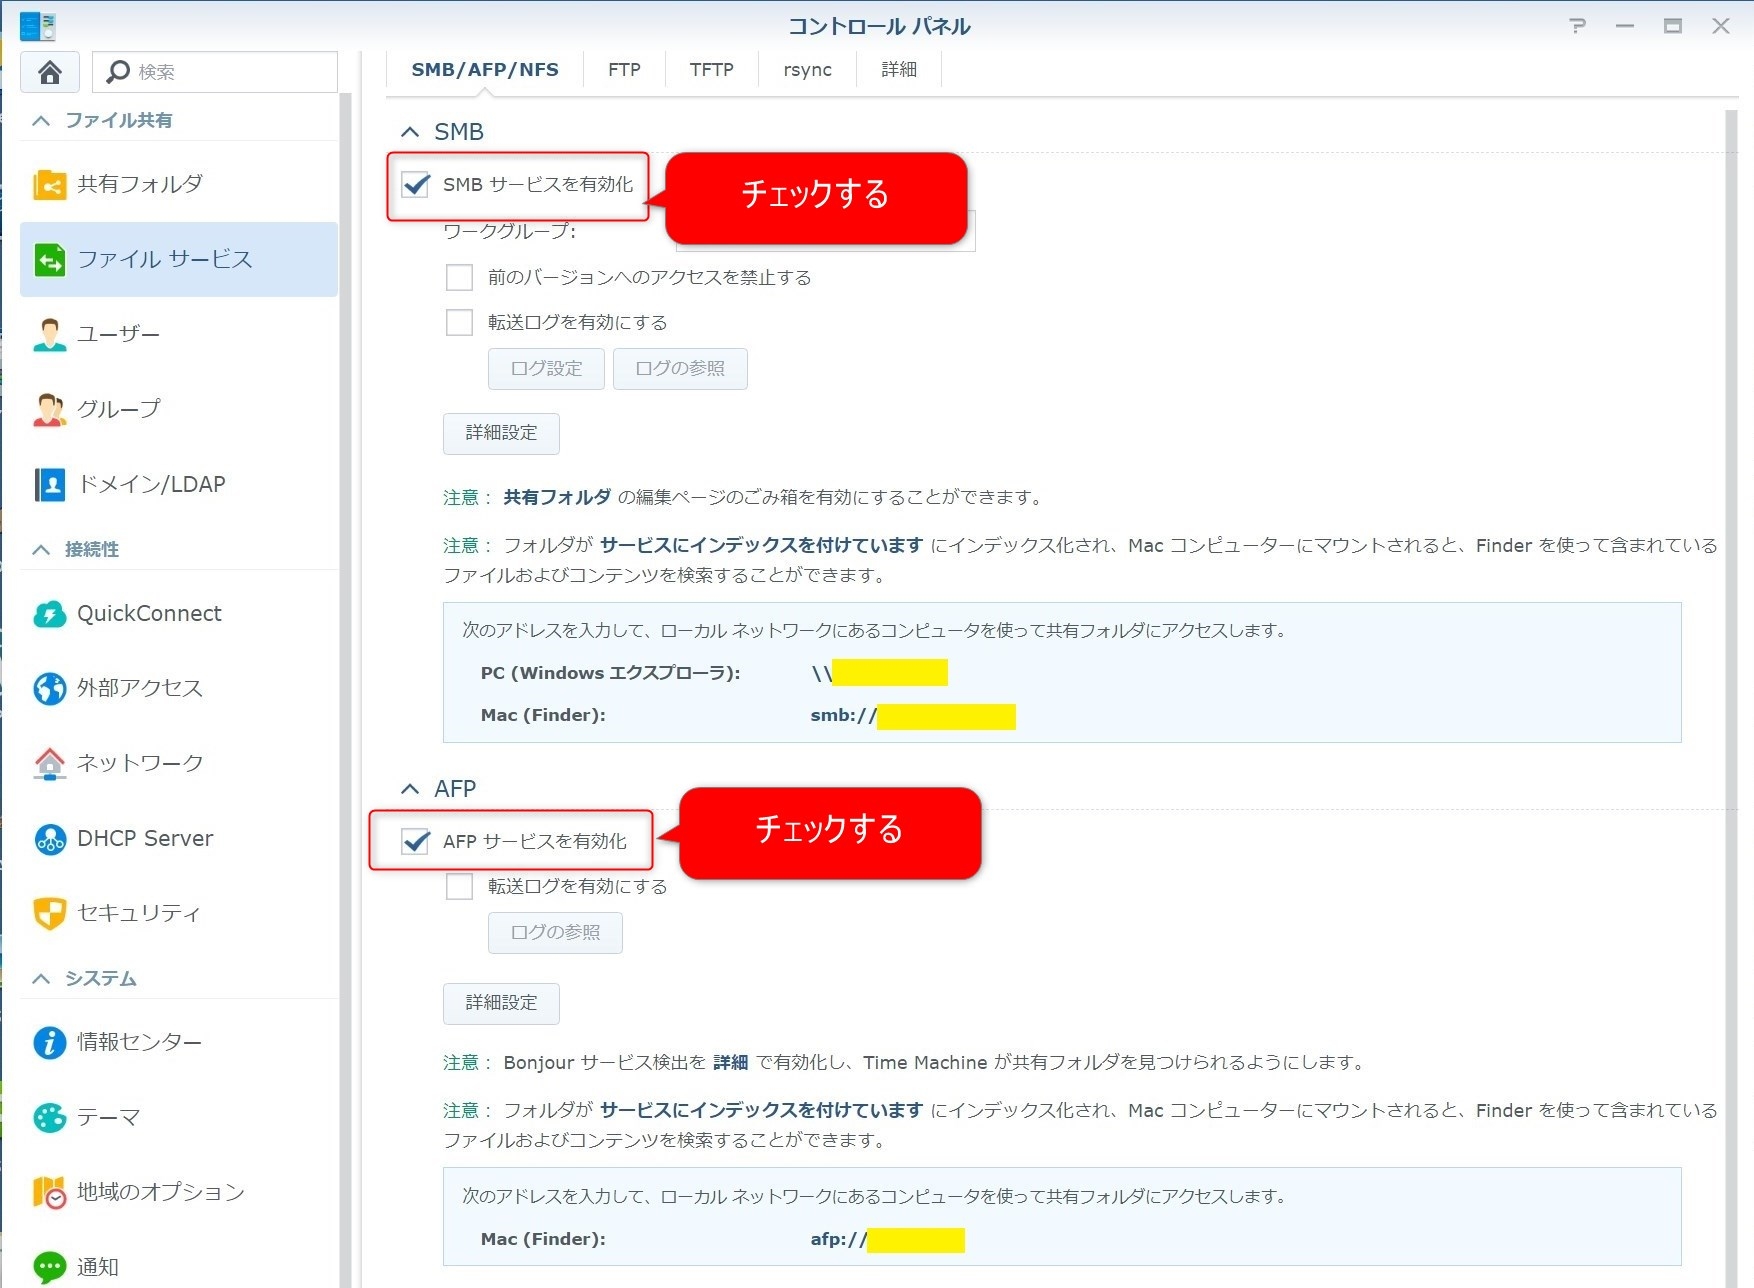Screen dimensions: 1754x1288
Task: Select the QuickConnect cloud icon
Action: [x=49, y=614]
